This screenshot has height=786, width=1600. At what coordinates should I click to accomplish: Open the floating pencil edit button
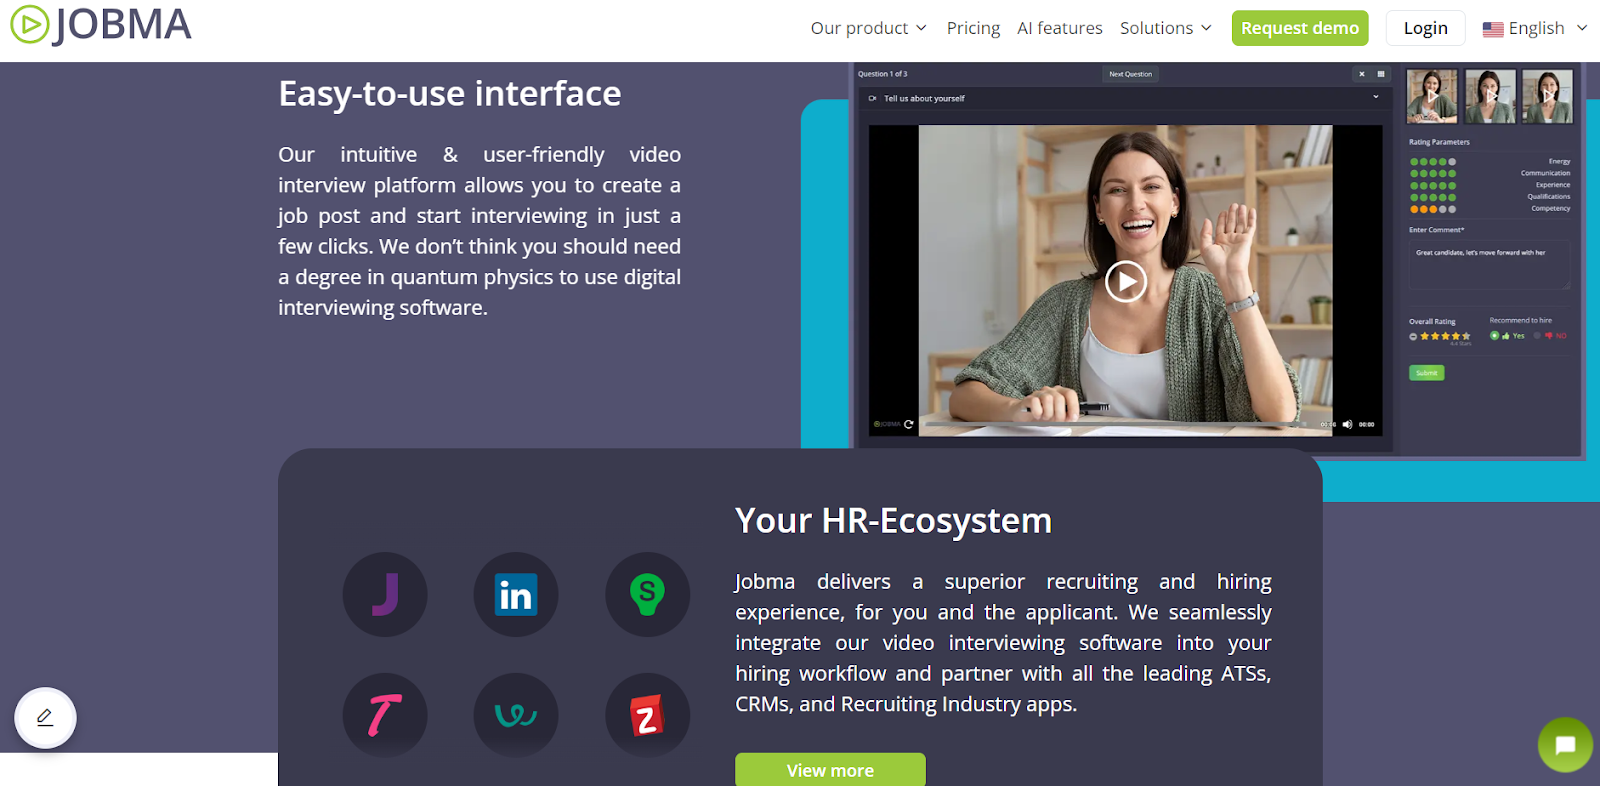click(45, 718)
